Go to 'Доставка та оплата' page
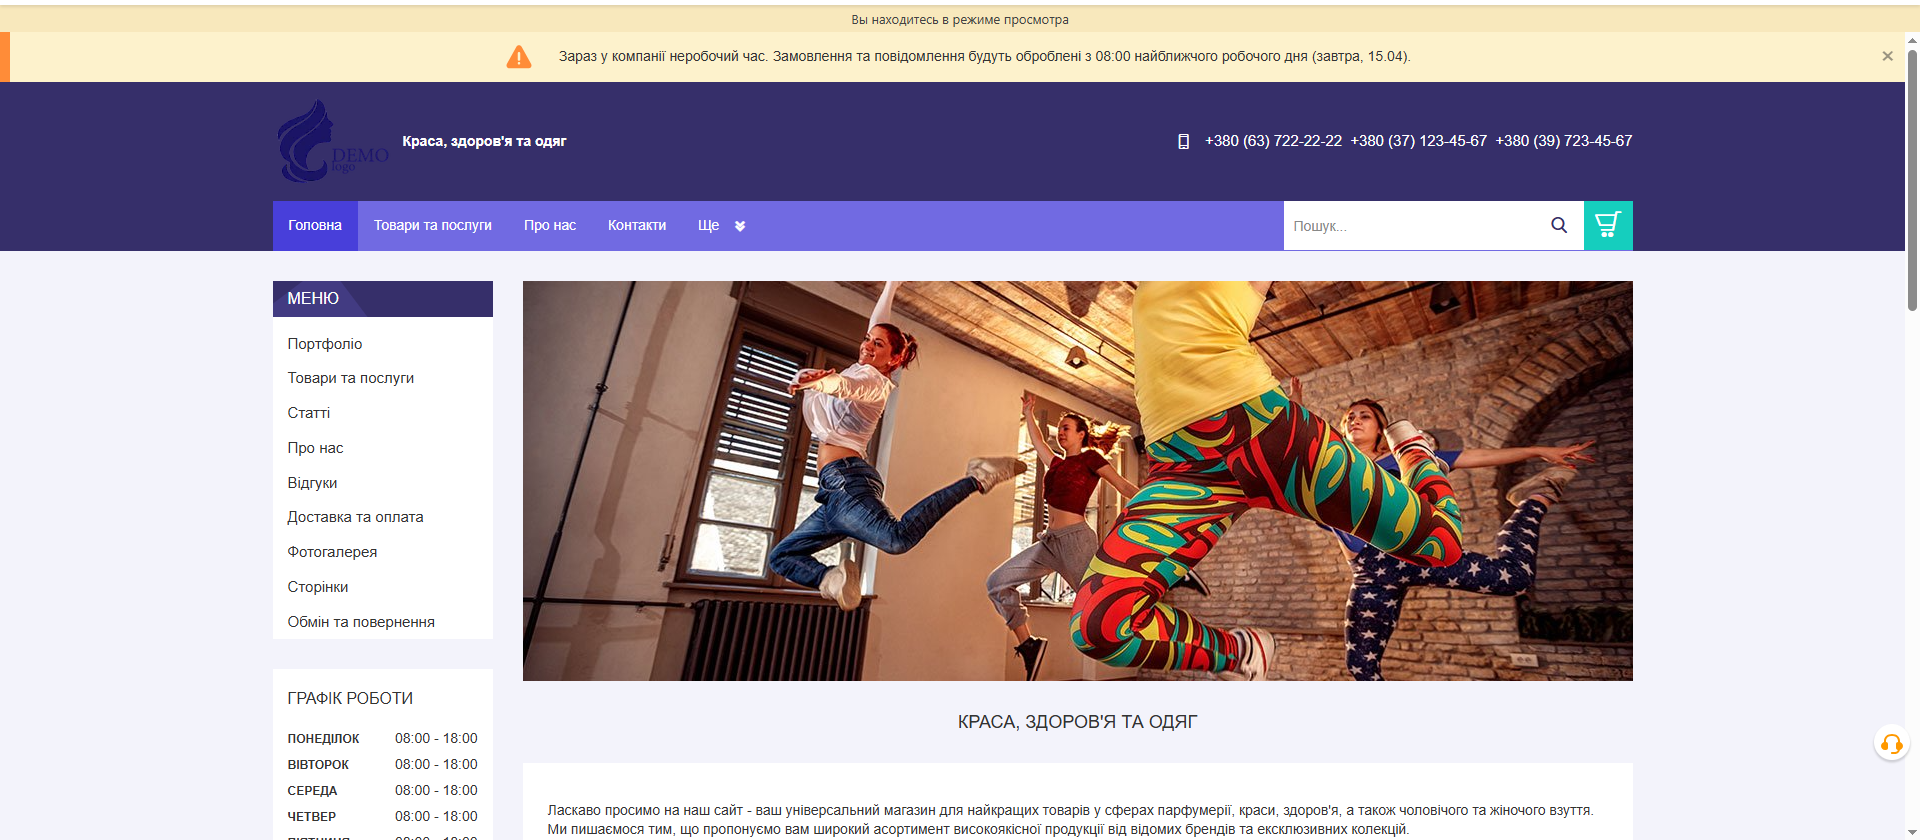Image resolution: width=1920 pixels, height=840 pixels. tap(355, 517)
